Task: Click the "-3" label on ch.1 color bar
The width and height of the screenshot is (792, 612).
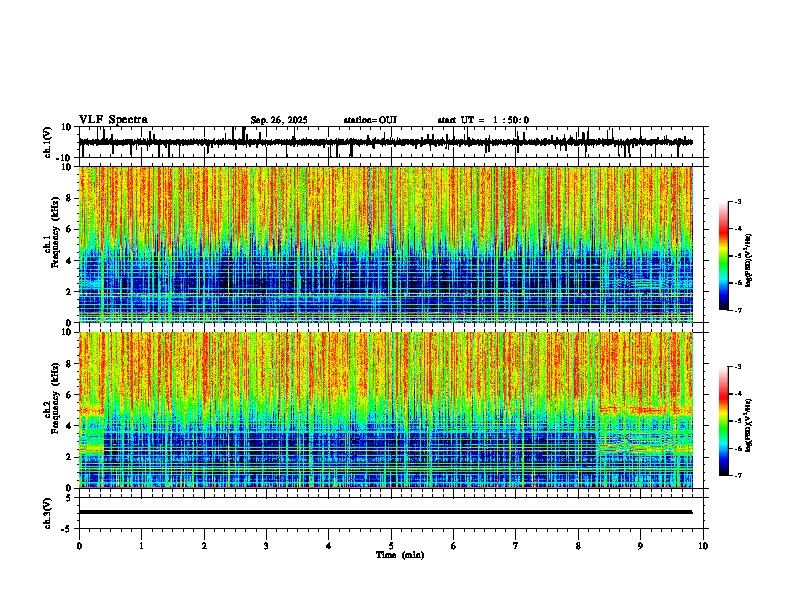Action: click(x=738, y=201)
